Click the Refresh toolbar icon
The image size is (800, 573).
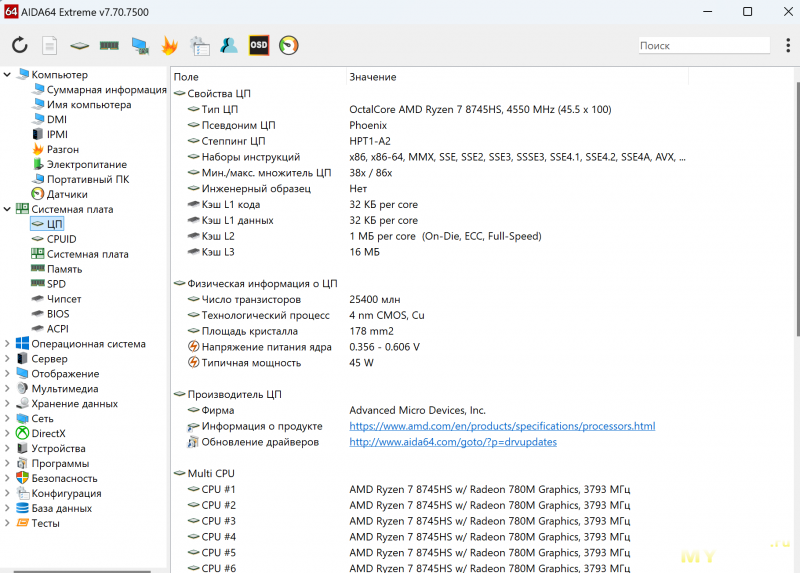tap(19, 45)
